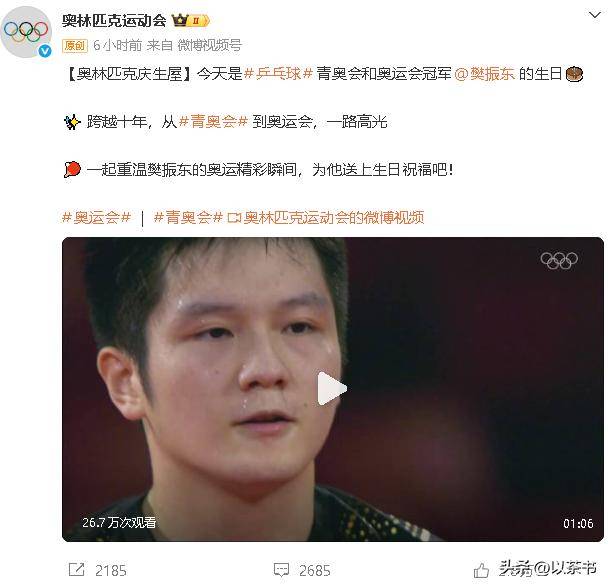Click the repost icon showing 2185
The image size is (610, 588).
point(77,570)
